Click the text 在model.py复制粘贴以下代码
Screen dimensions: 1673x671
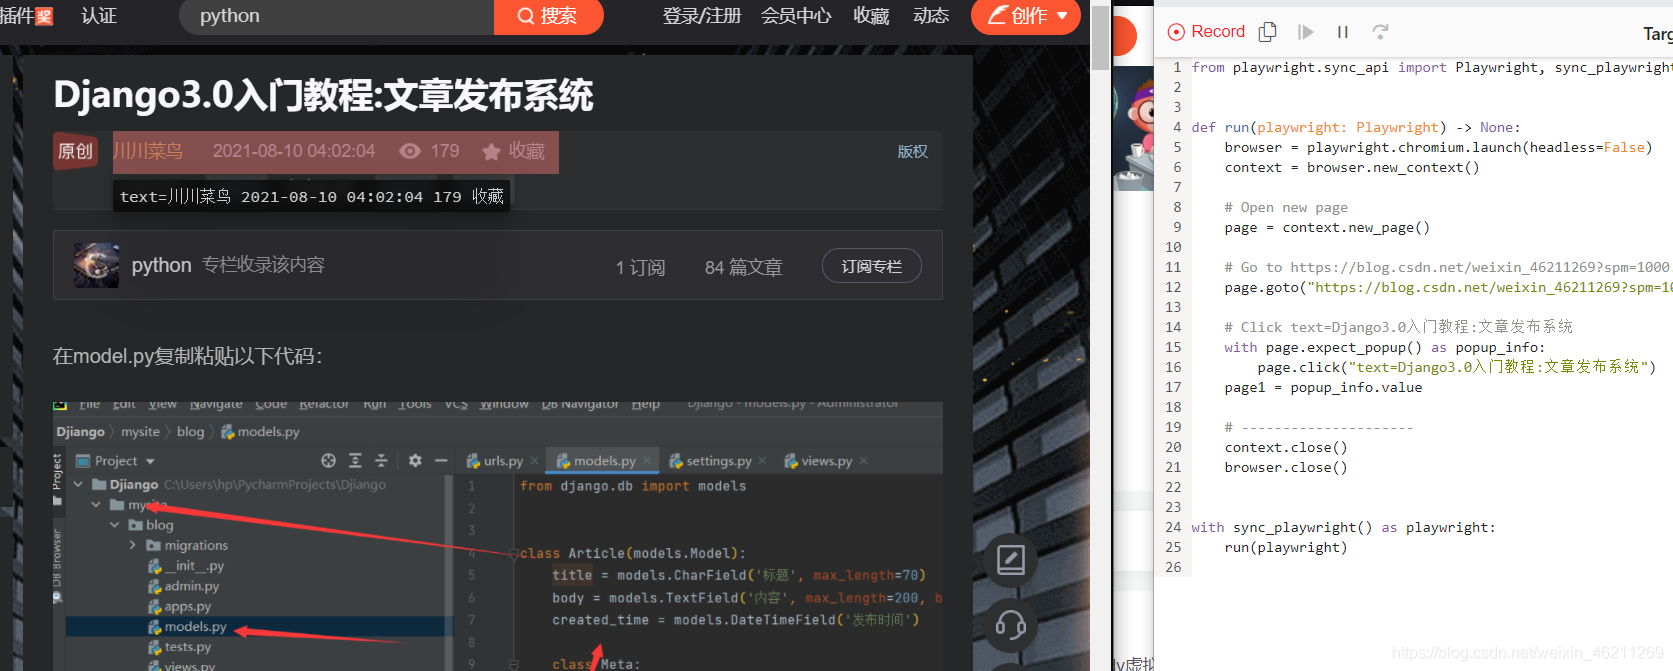click(187, 357)
